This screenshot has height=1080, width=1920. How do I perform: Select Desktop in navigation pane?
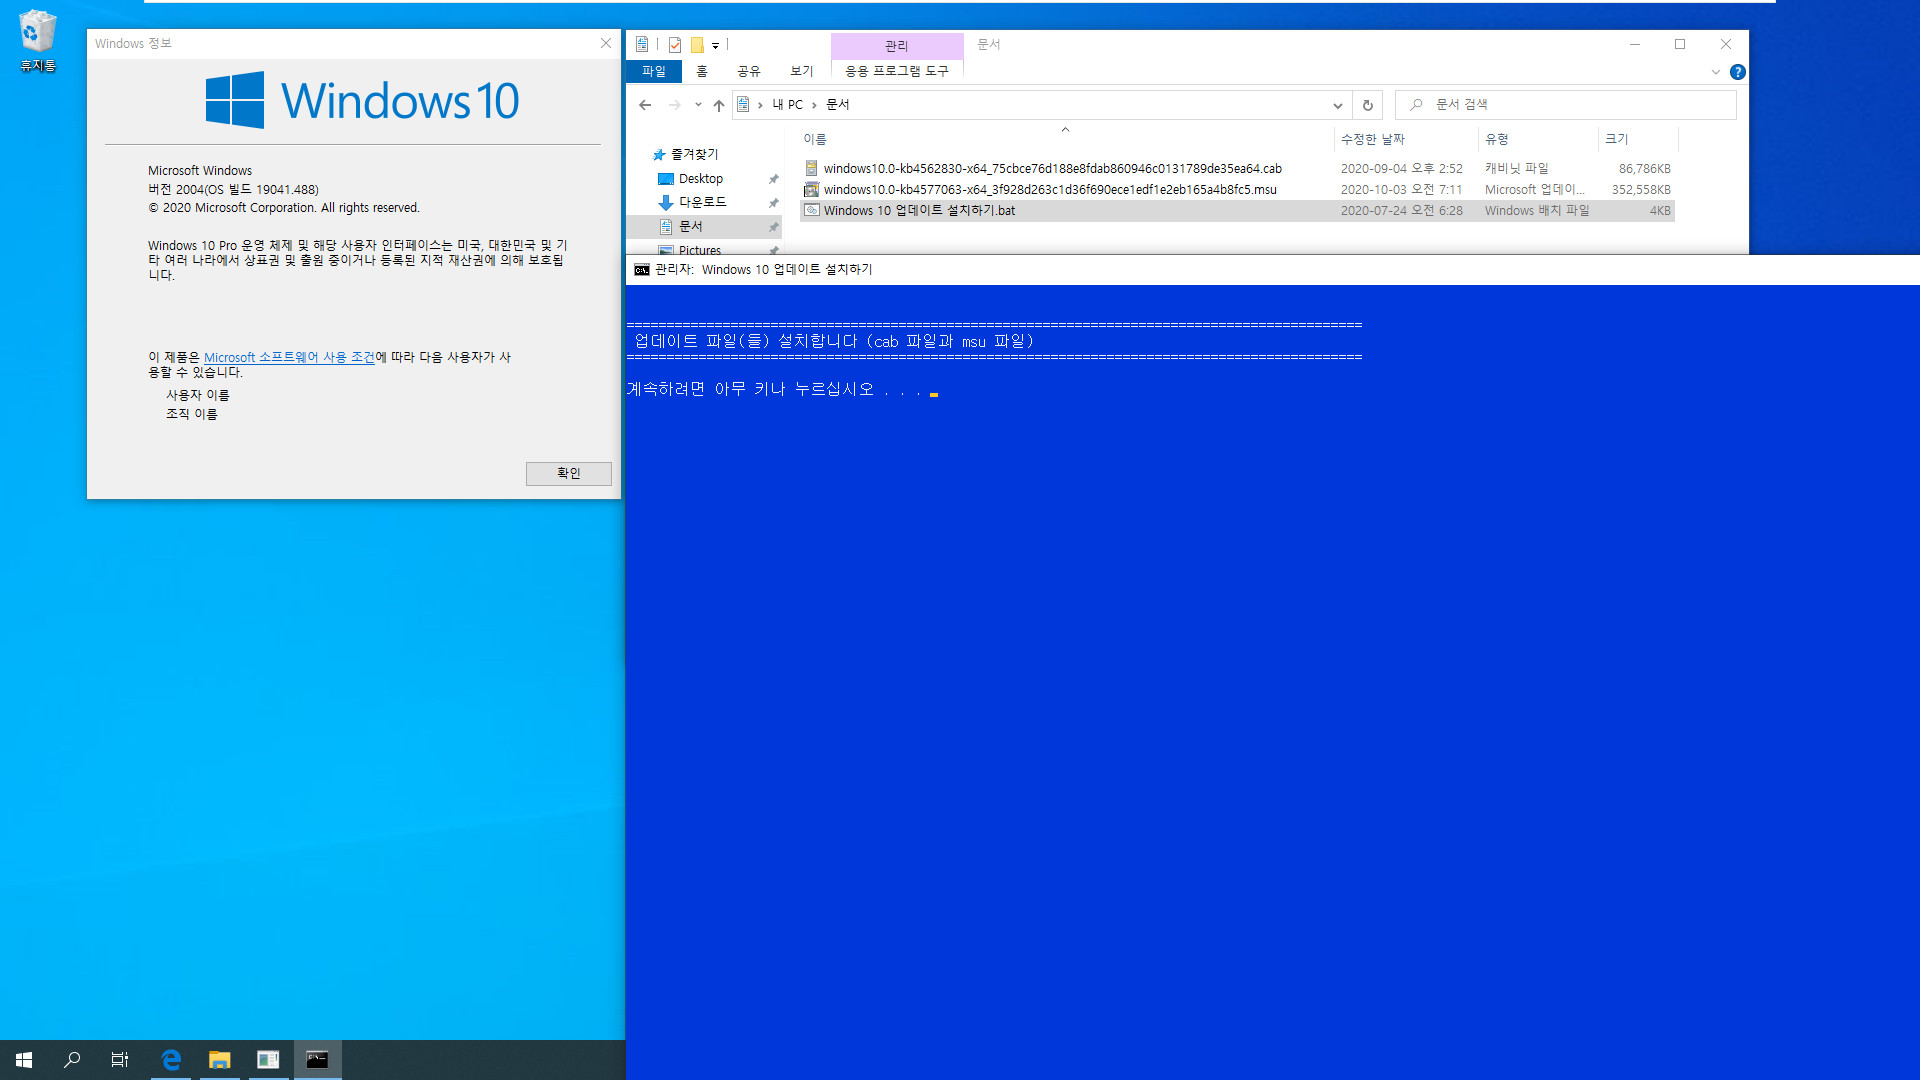700,179
